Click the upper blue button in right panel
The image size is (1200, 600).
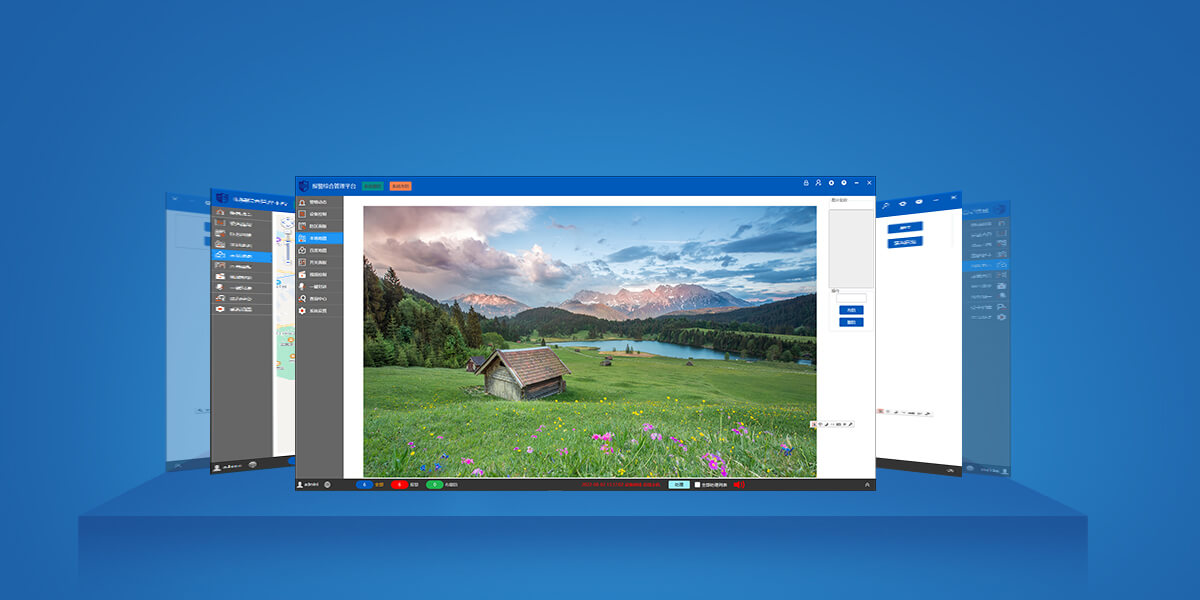(x=850, y=310)
